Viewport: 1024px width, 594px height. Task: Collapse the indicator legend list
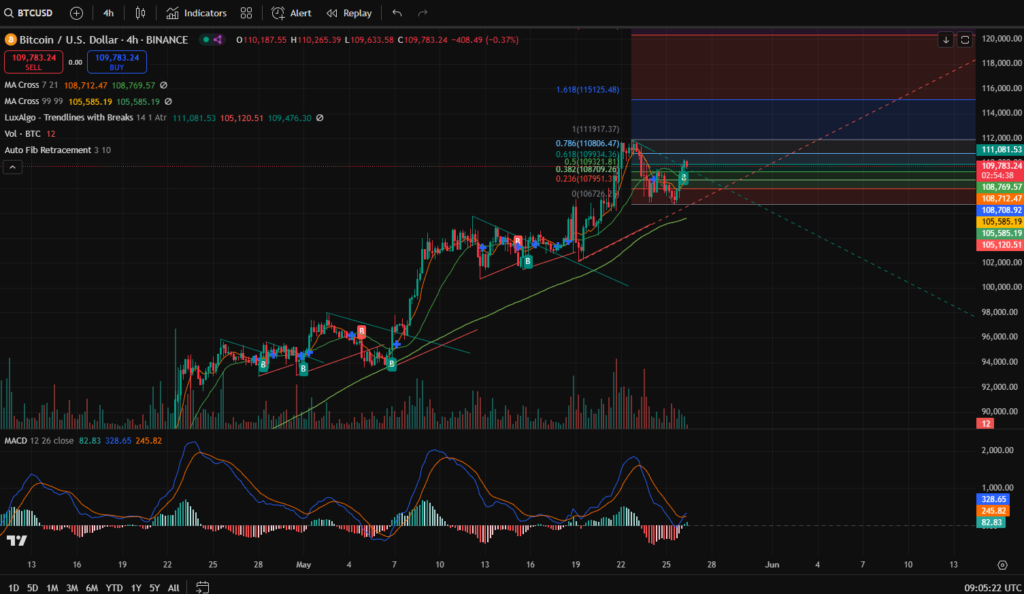[x=12, y=167]
